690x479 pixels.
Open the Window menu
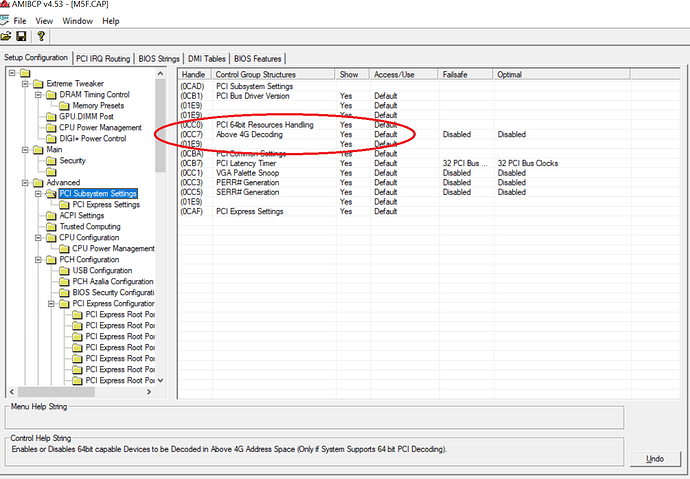tap(77, 21)
